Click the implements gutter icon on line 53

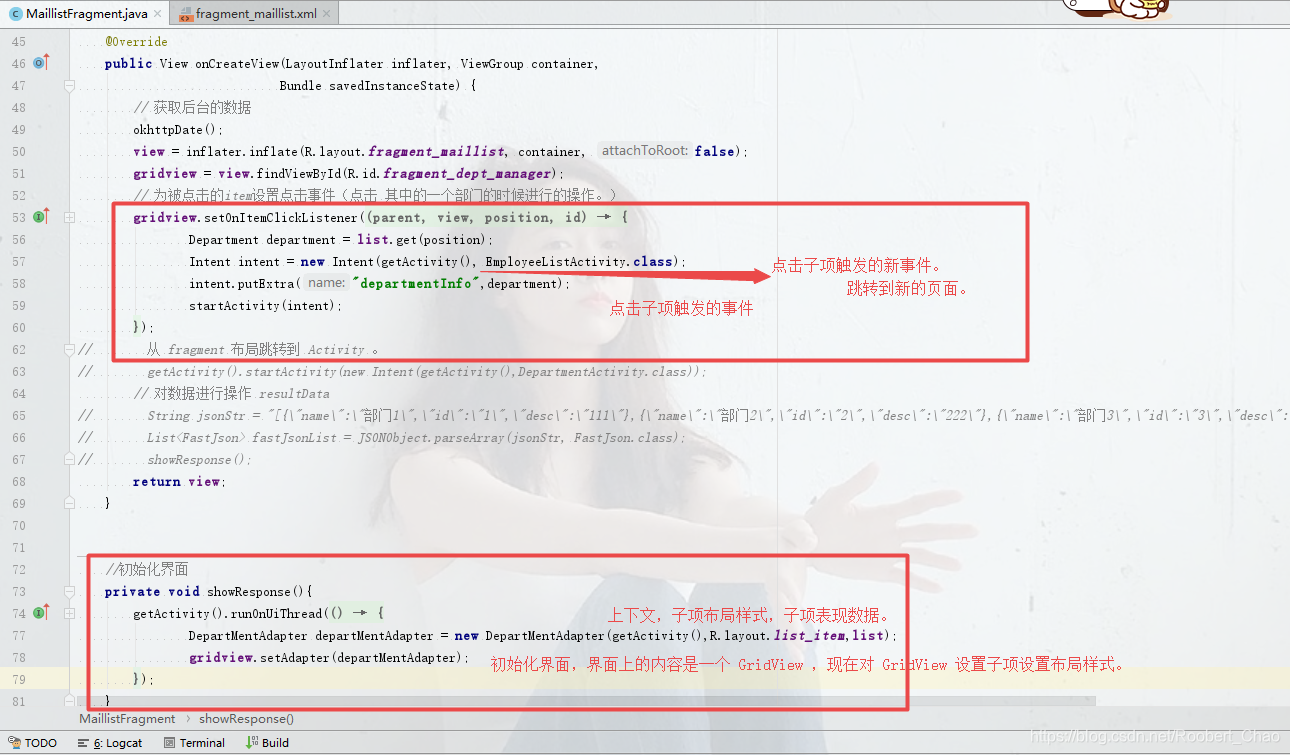coord(41,217)
